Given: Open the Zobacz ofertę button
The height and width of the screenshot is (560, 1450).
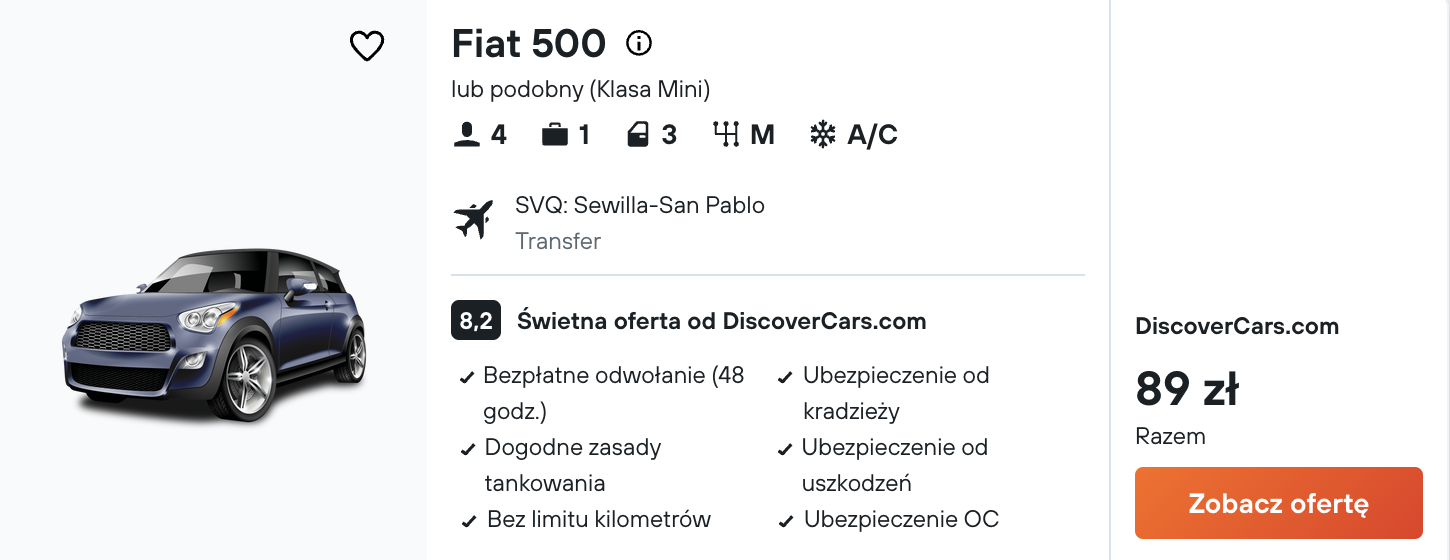Looking at the screenshot, I should [1279, 503].
